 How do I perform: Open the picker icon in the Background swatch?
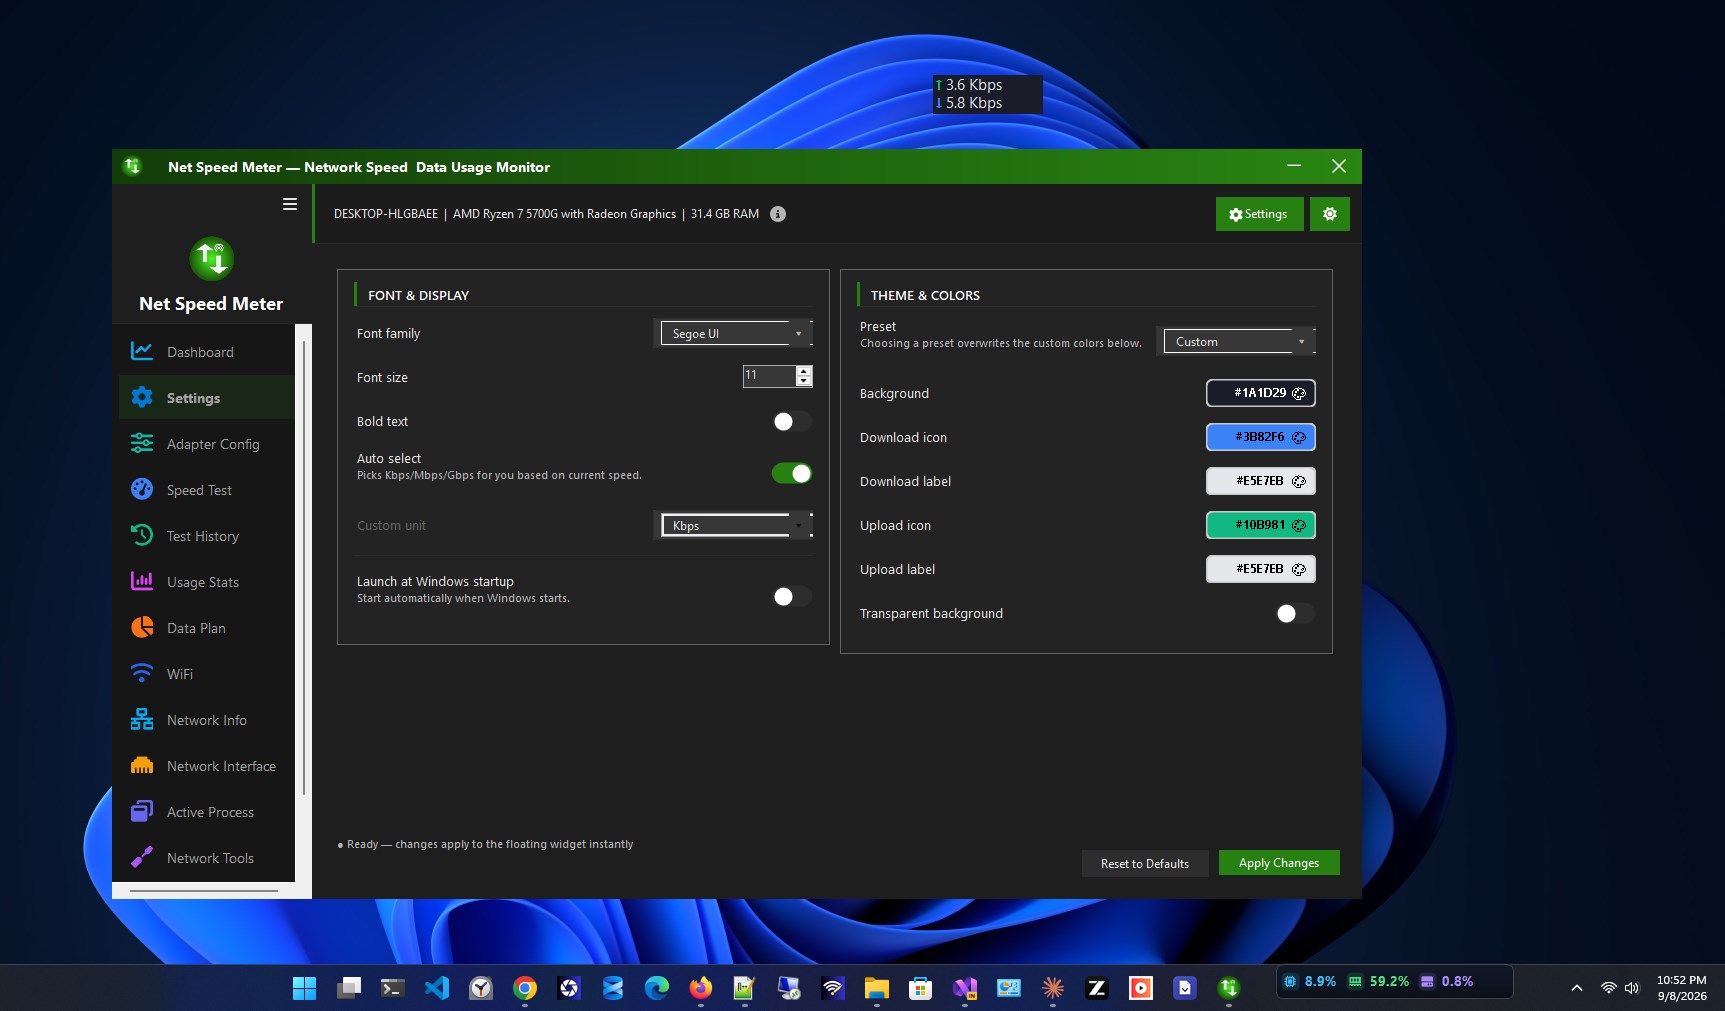1299,393
